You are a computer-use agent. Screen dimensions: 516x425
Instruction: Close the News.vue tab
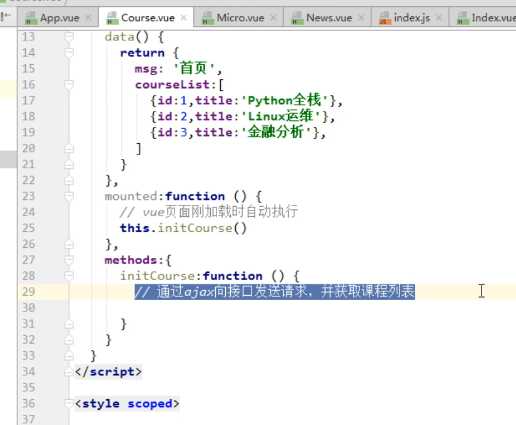tap(361, 18)
